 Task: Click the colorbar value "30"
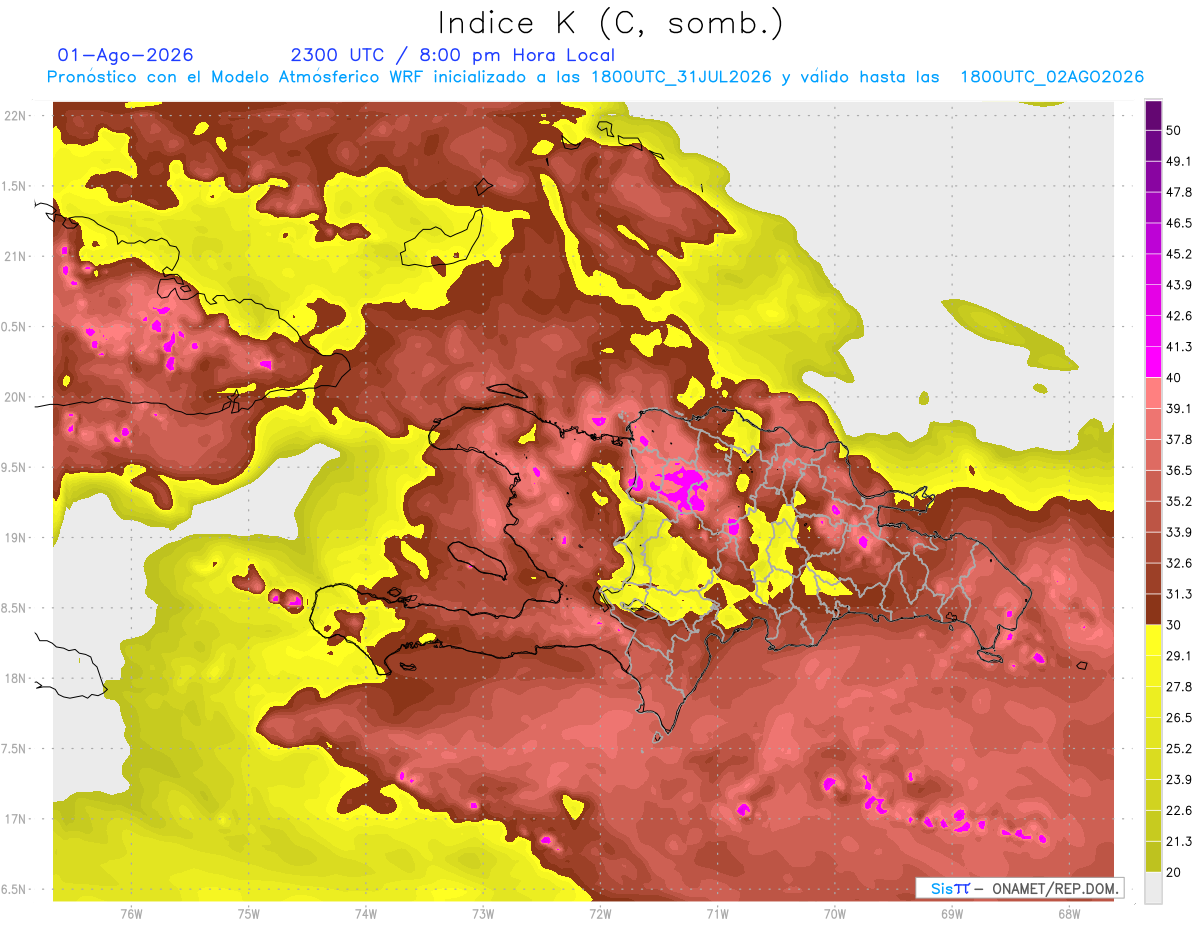coord(1174,626)
